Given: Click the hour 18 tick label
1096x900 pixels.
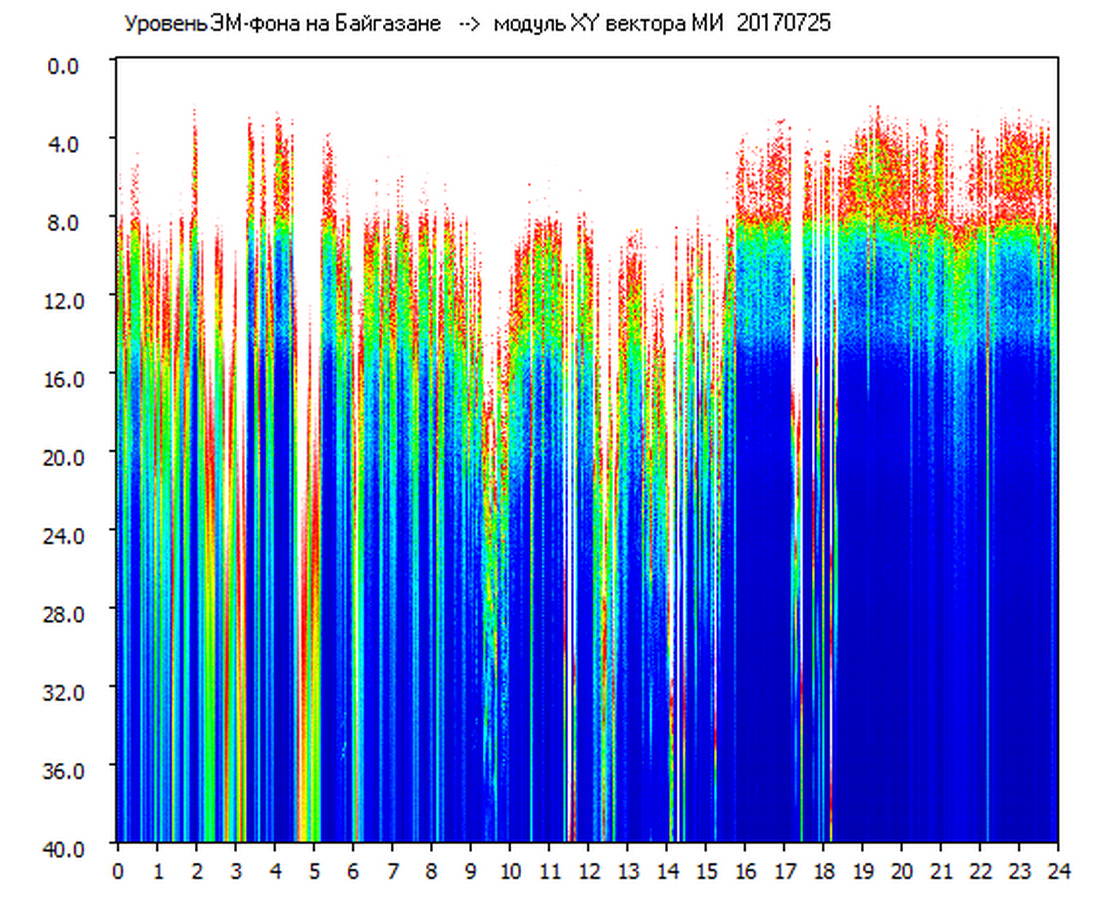Looking at the screenshot, I should [823, 871].
